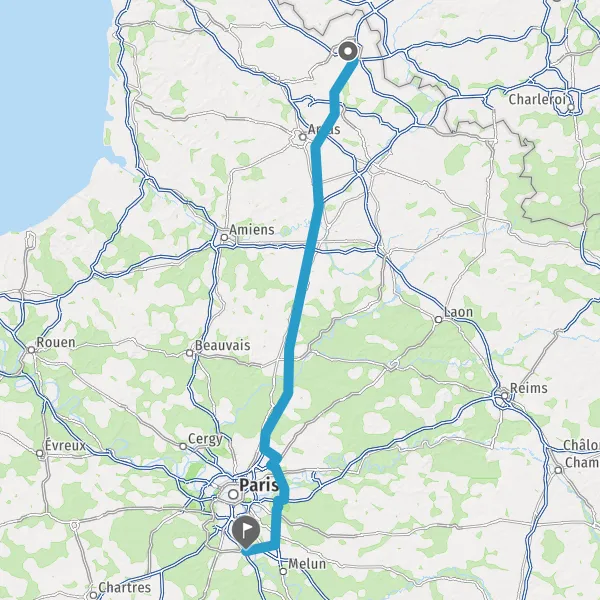Image resolution: width=600 pixels, height=600 pixels.
Task: Select the Cergy city marker
Action: coord(183,446)
